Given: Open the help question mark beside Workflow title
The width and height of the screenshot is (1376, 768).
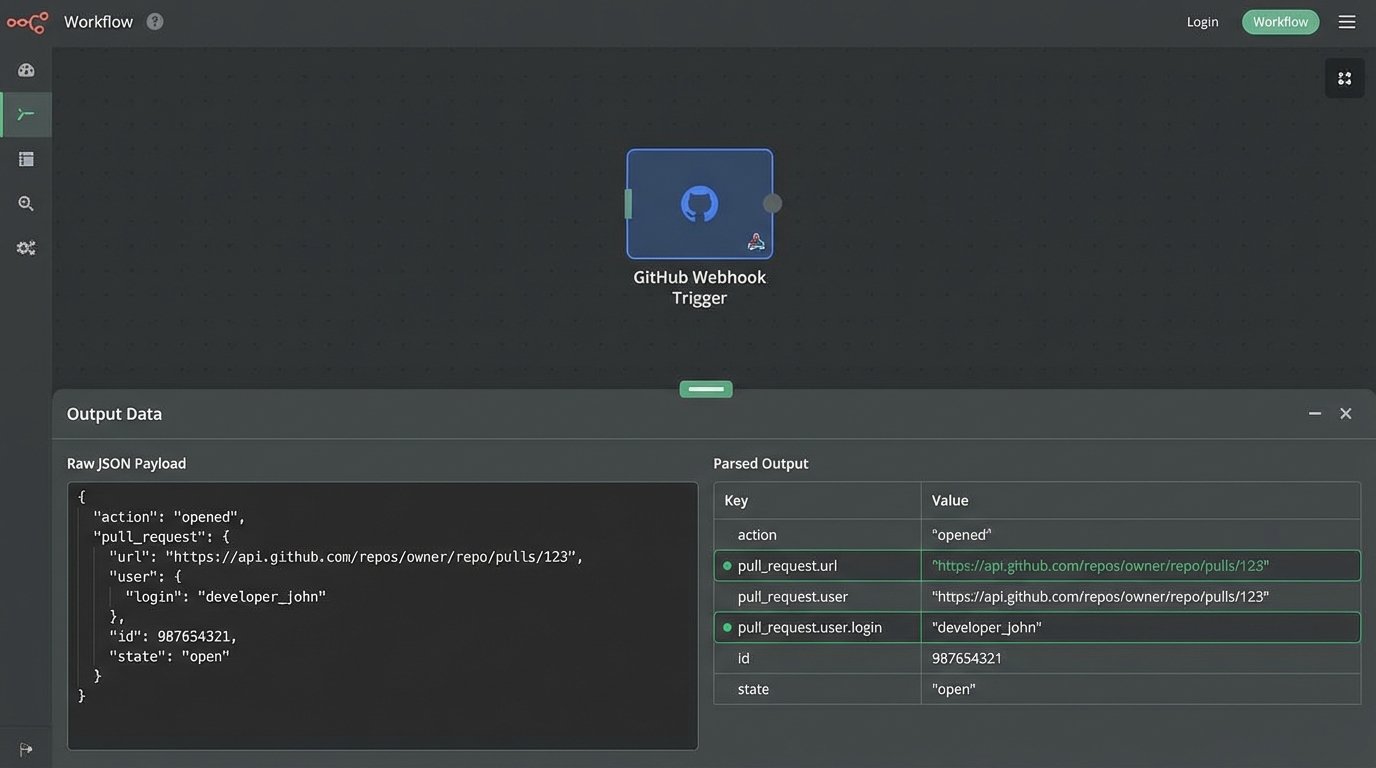Looking at the screenshot, I should point(155,20).
